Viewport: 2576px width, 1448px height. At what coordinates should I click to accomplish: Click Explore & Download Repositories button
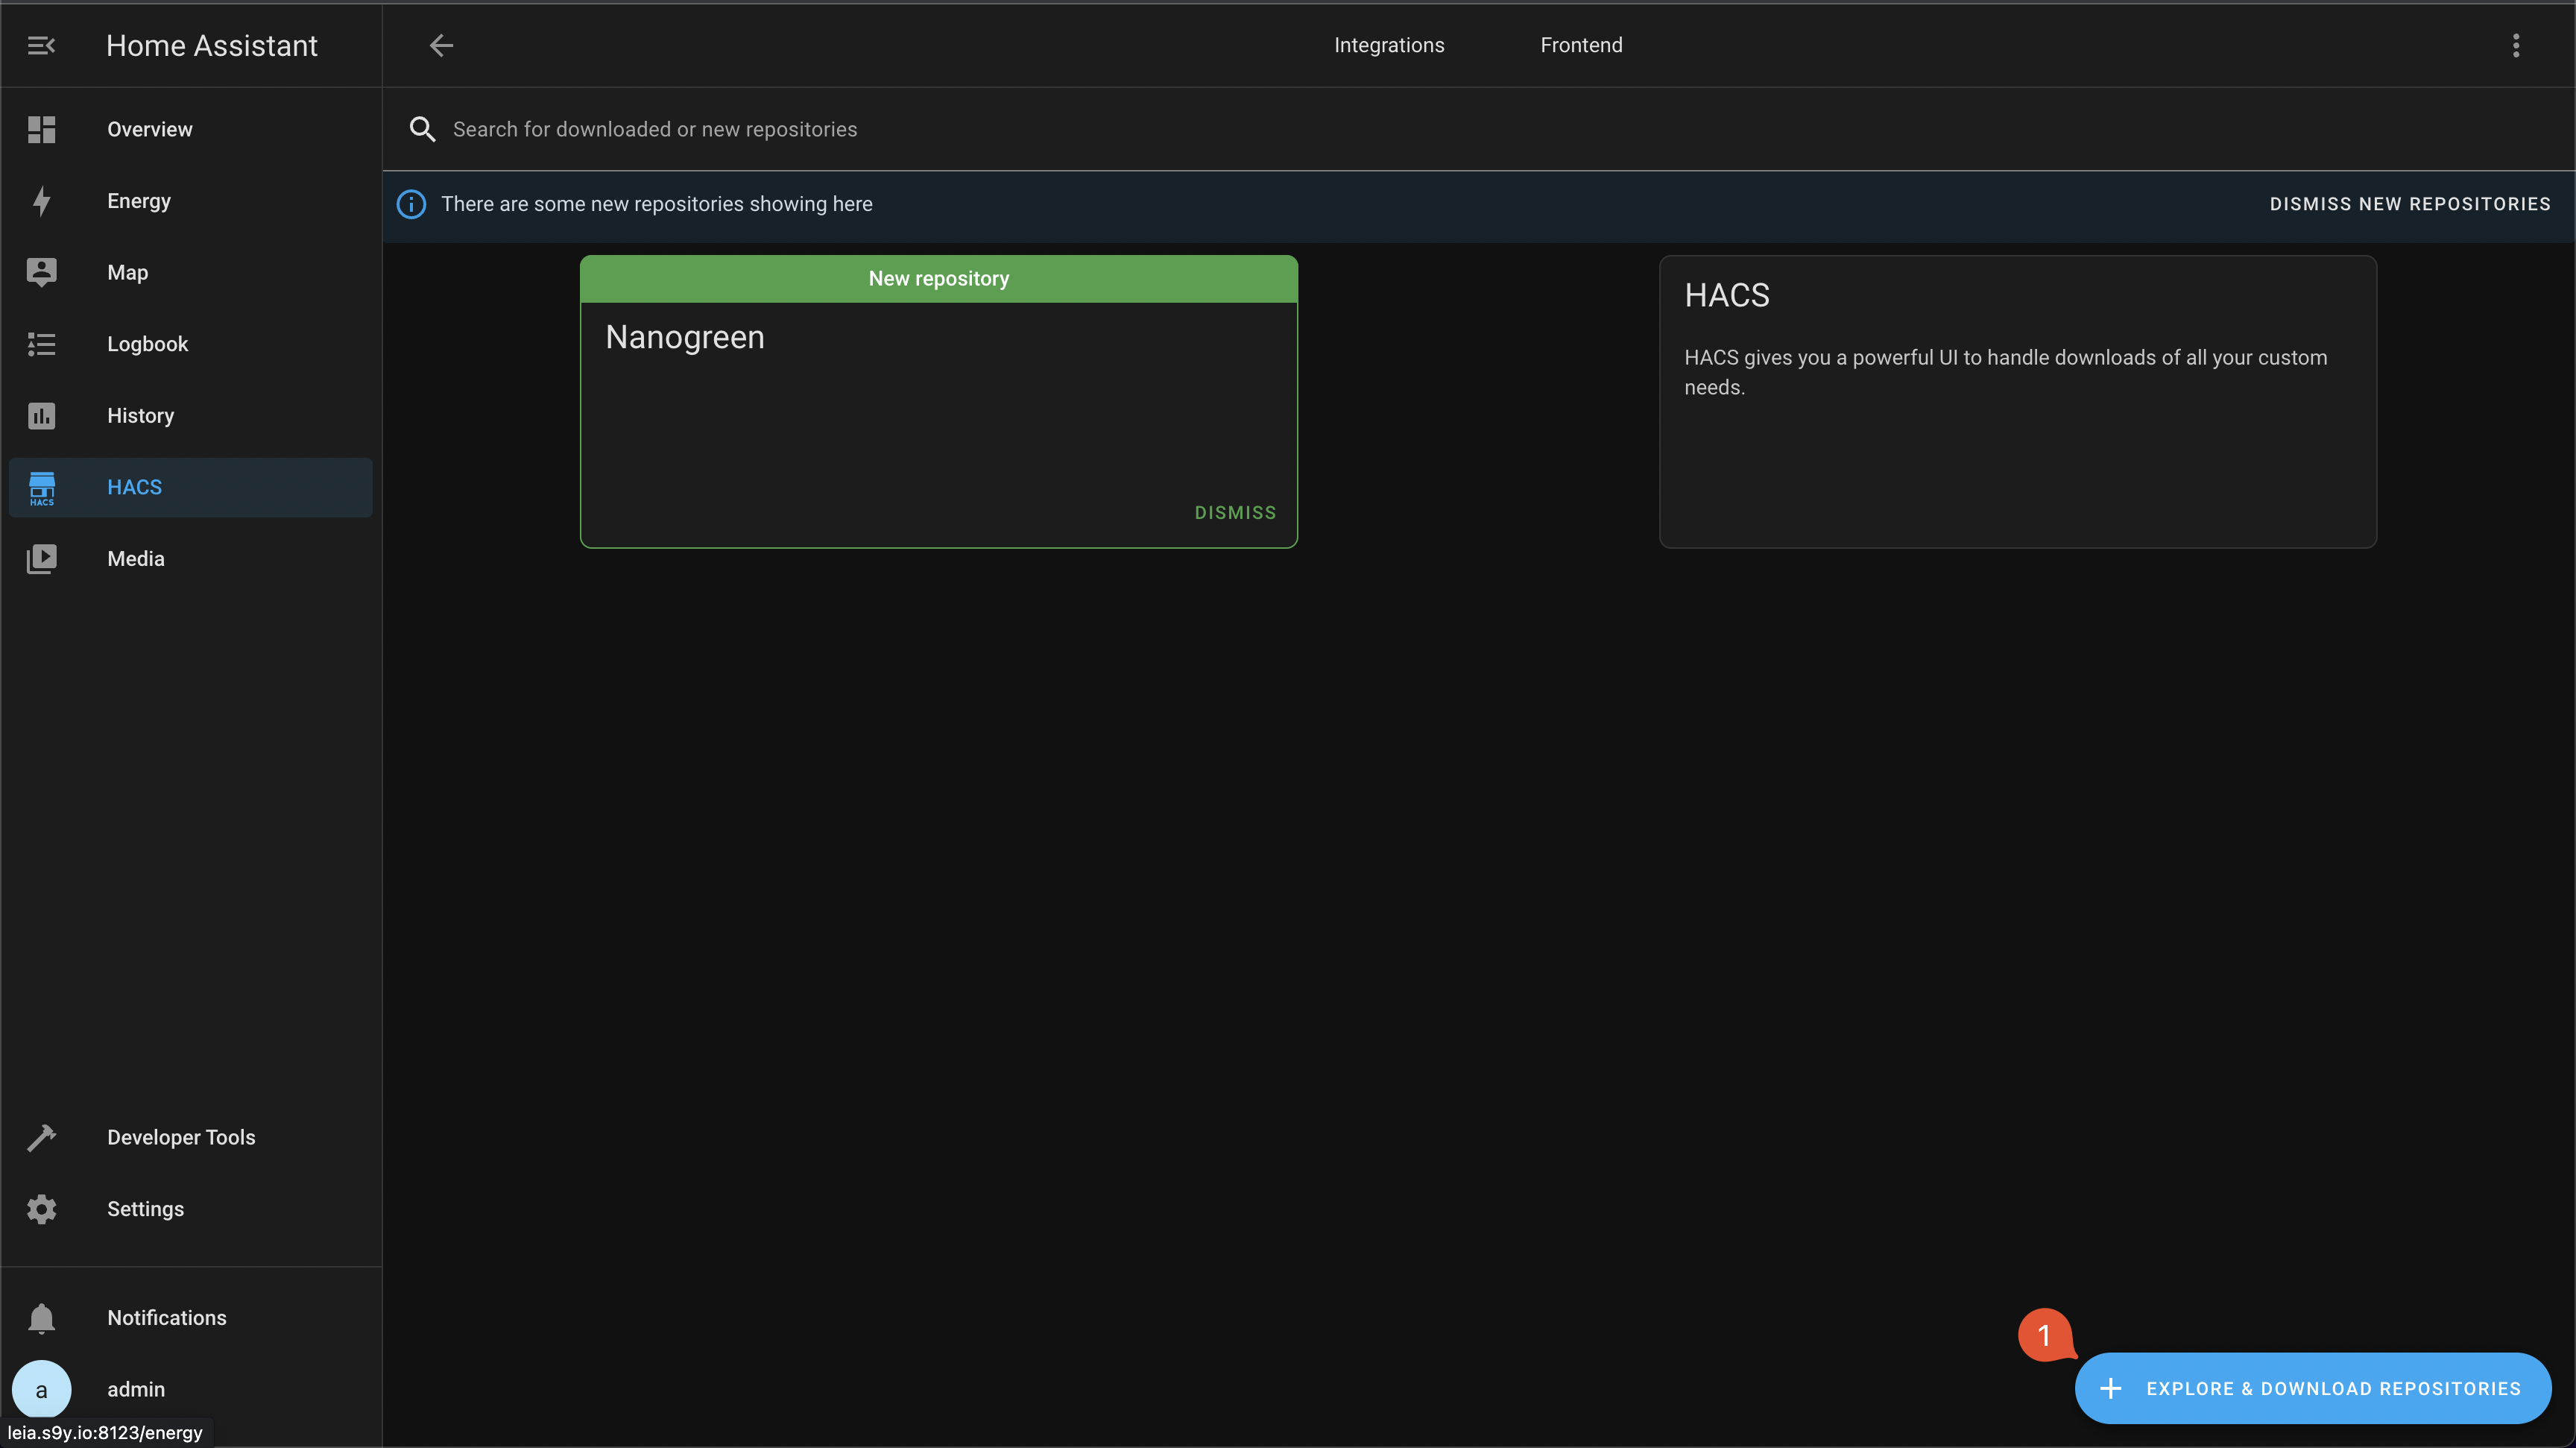[x=2313, y=1388]
